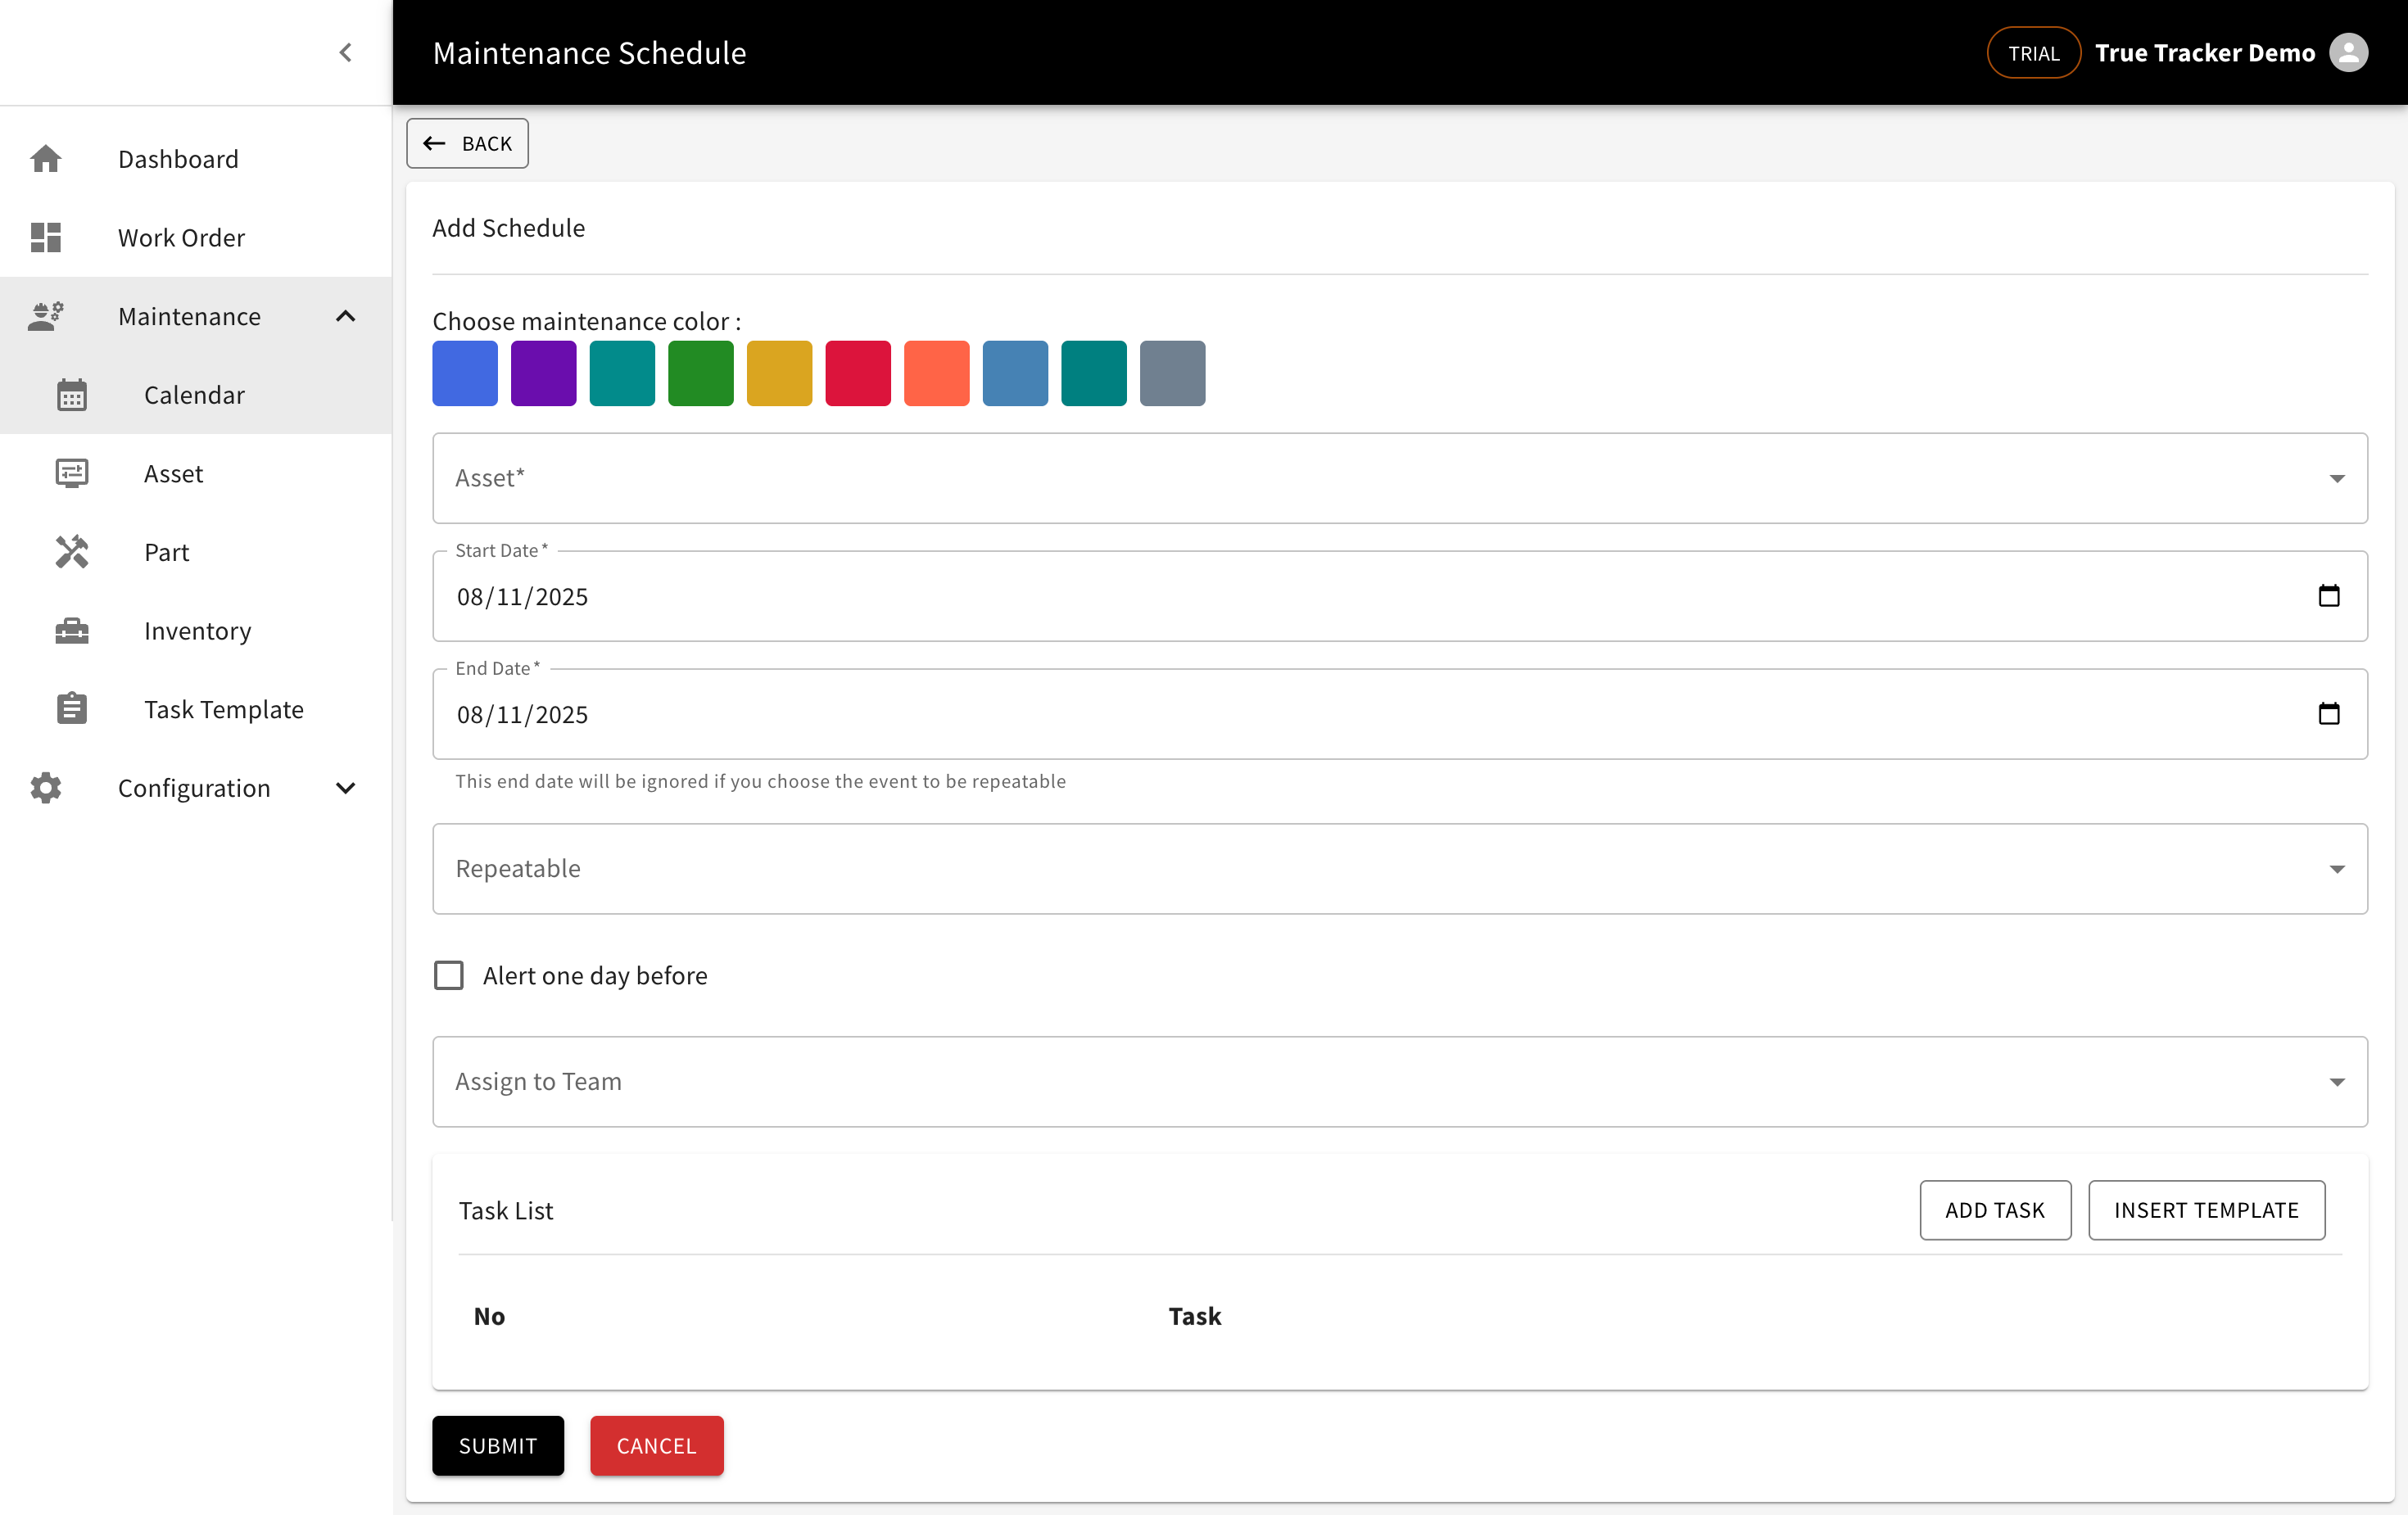Screen dimensions: 2408x1515
Task: Click the Part tools icon
Action: 72,551
